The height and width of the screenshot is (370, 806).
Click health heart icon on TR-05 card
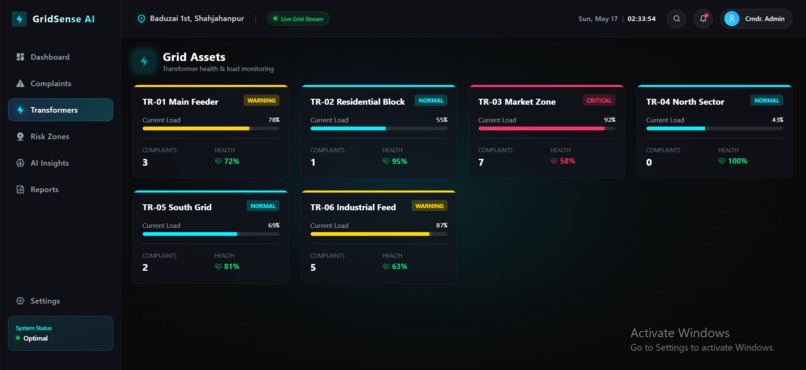(218, 267)
